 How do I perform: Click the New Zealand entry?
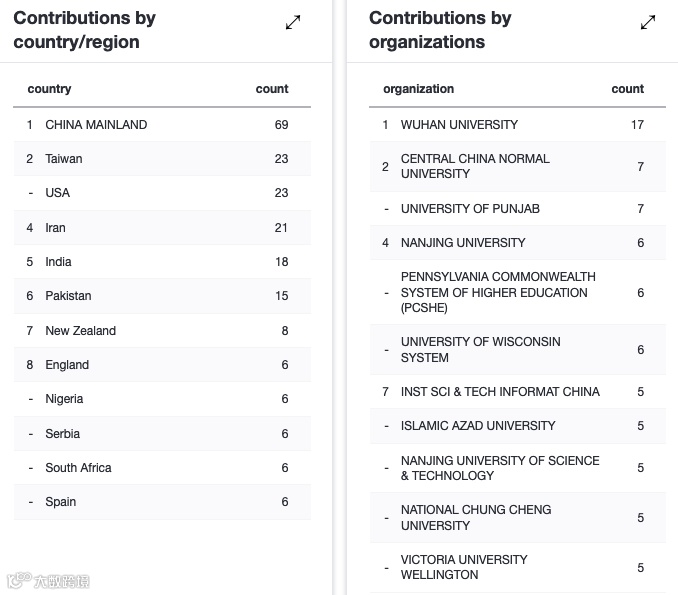pos(80,331)
